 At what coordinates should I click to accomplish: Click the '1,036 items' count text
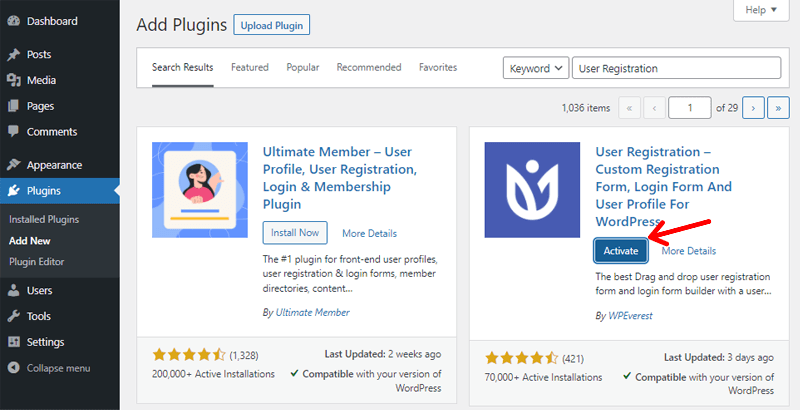pos(586,108)
